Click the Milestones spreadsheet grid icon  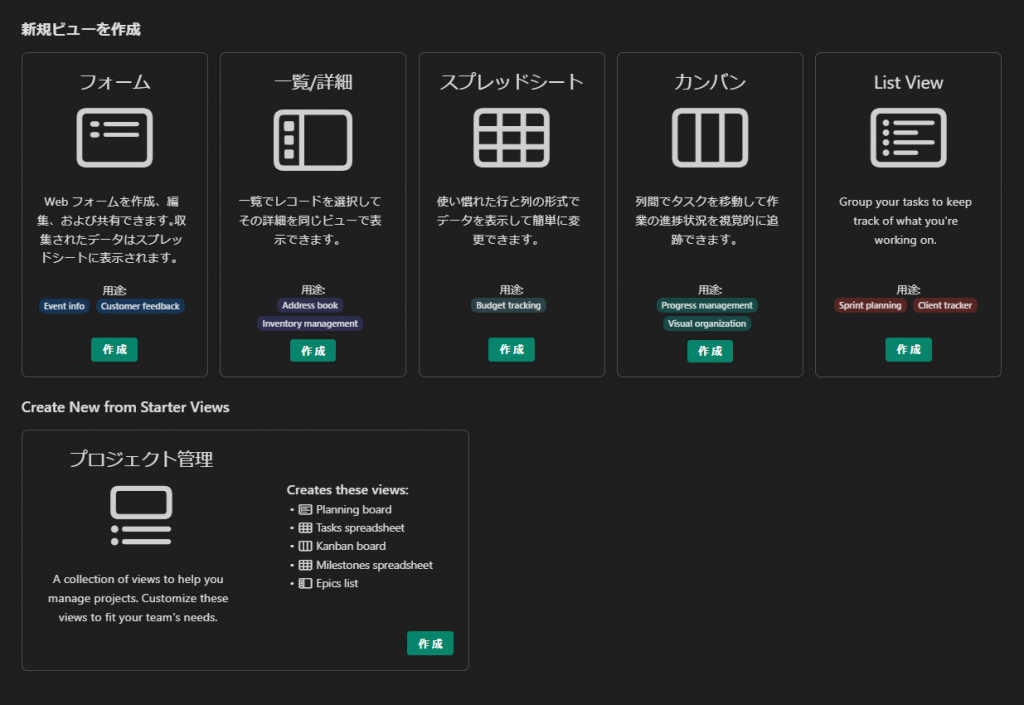click(305, 565)
